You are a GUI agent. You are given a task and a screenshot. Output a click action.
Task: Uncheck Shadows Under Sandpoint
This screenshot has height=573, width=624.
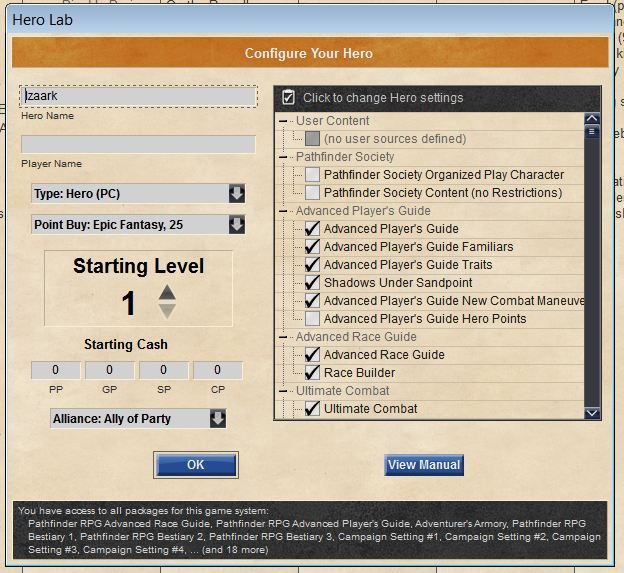(312, 283)
